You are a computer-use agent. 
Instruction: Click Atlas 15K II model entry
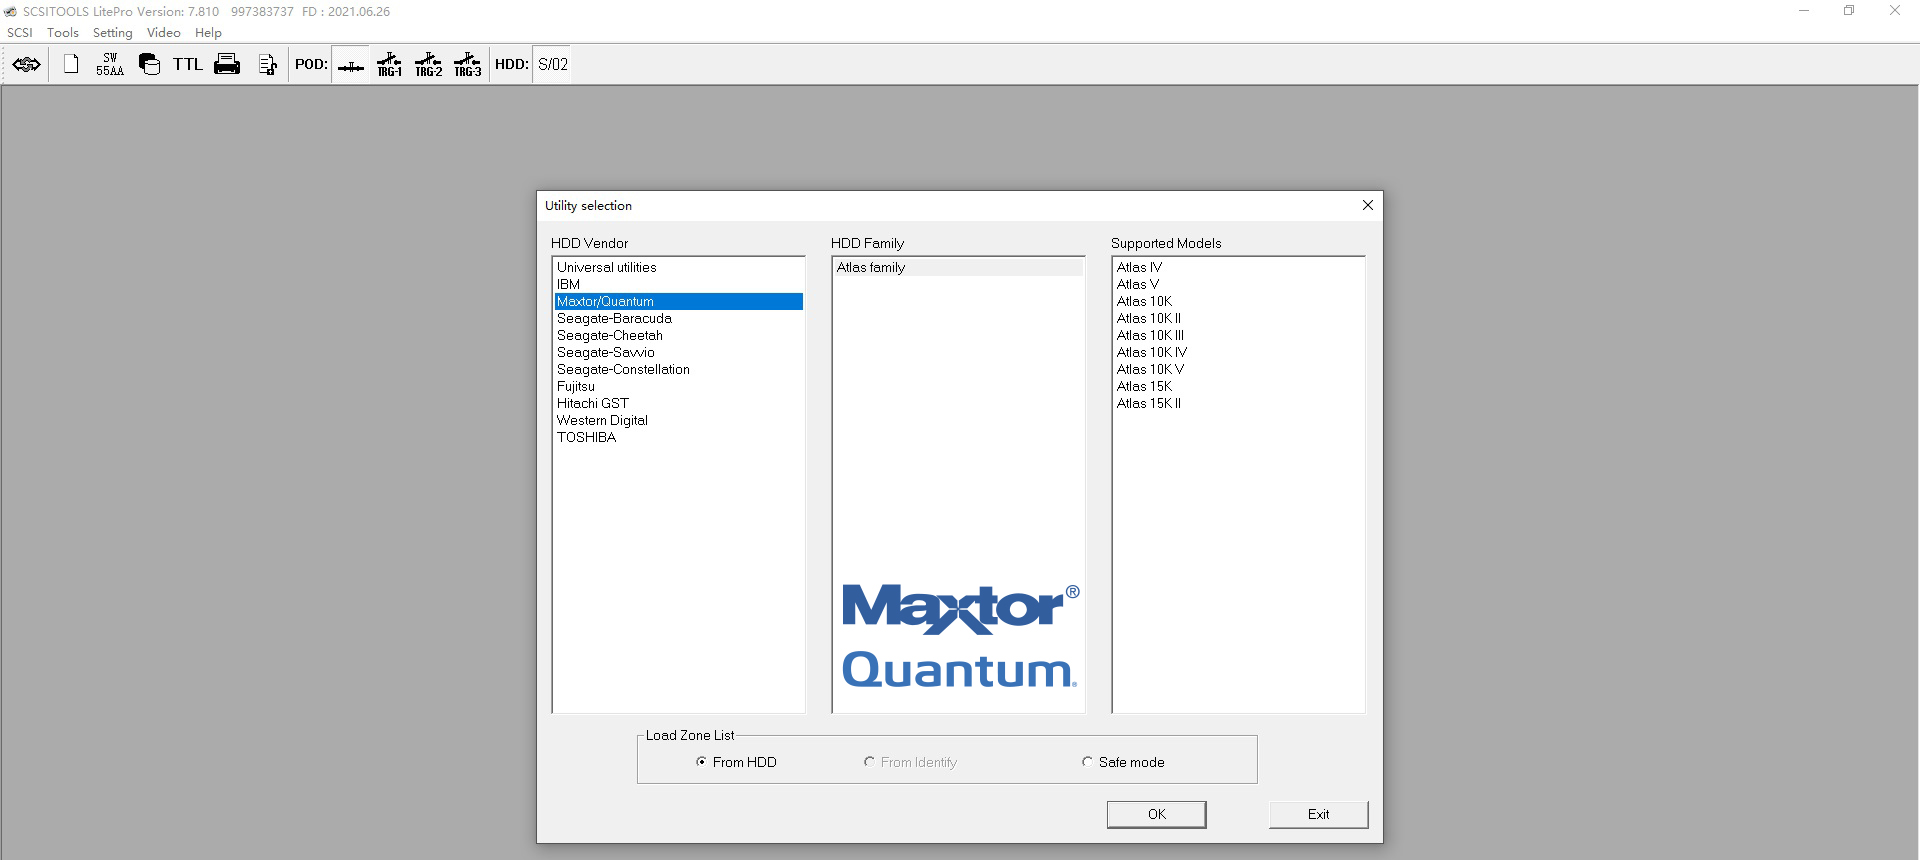(x=1238, y=403)
